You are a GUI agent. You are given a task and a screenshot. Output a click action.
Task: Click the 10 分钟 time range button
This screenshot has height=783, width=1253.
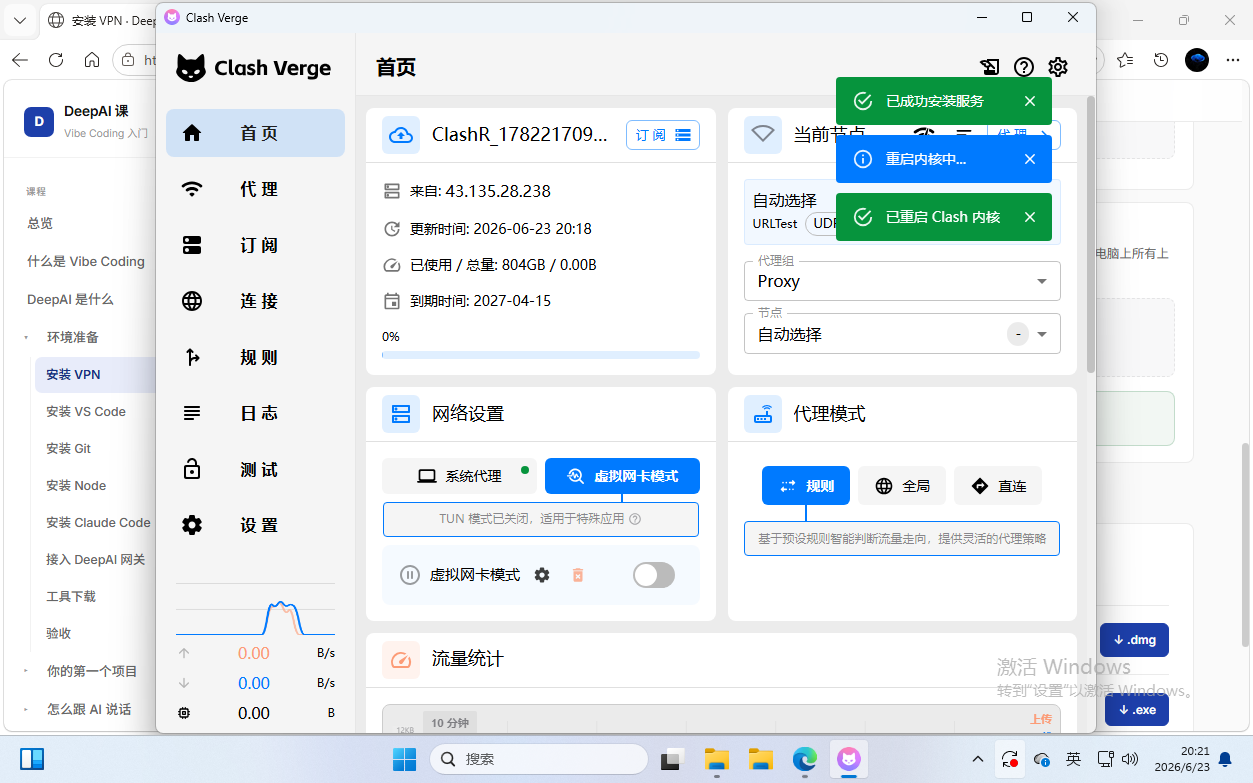(x=449, y=723)
